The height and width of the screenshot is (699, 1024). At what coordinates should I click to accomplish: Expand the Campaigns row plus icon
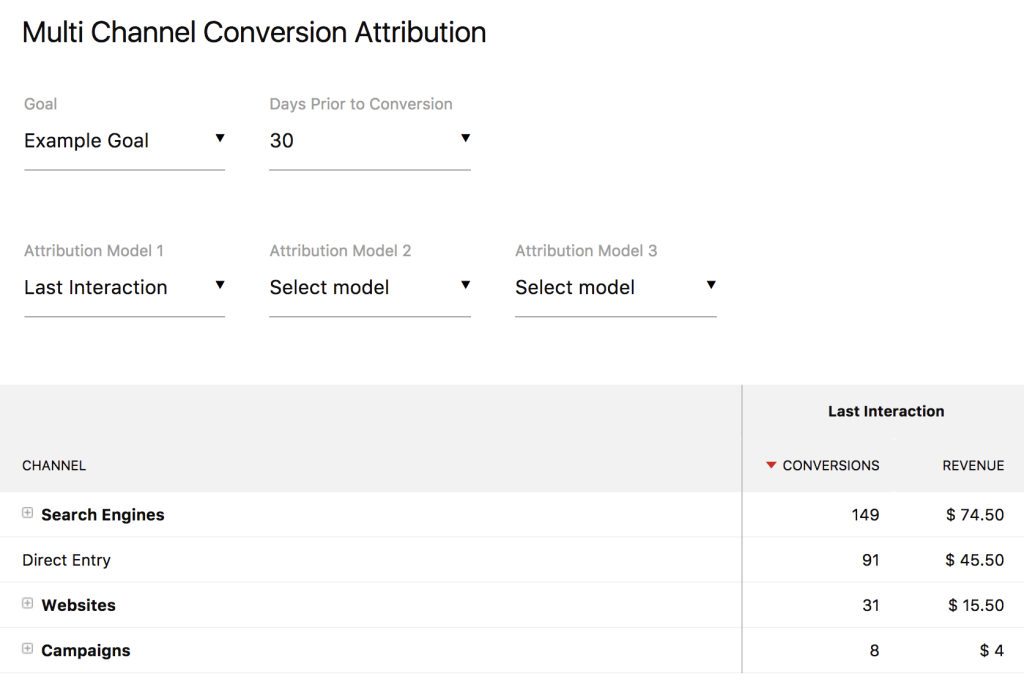(x=28, y=649)
